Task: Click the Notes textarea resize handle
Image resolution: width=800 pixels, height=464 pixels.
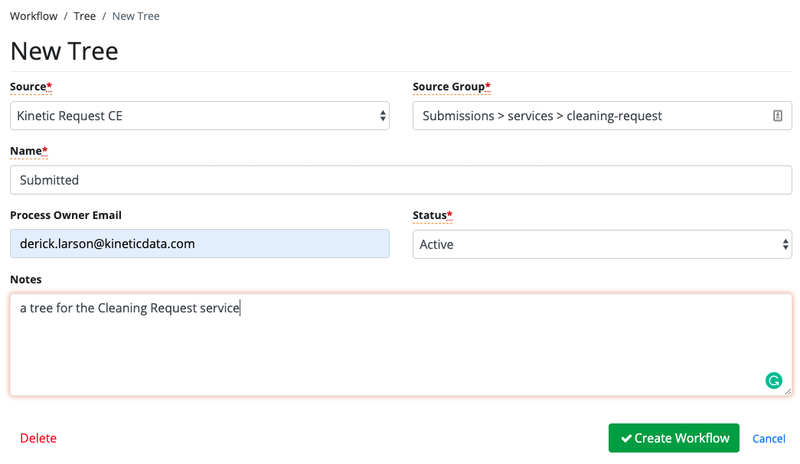Action: tap(788, 392)
